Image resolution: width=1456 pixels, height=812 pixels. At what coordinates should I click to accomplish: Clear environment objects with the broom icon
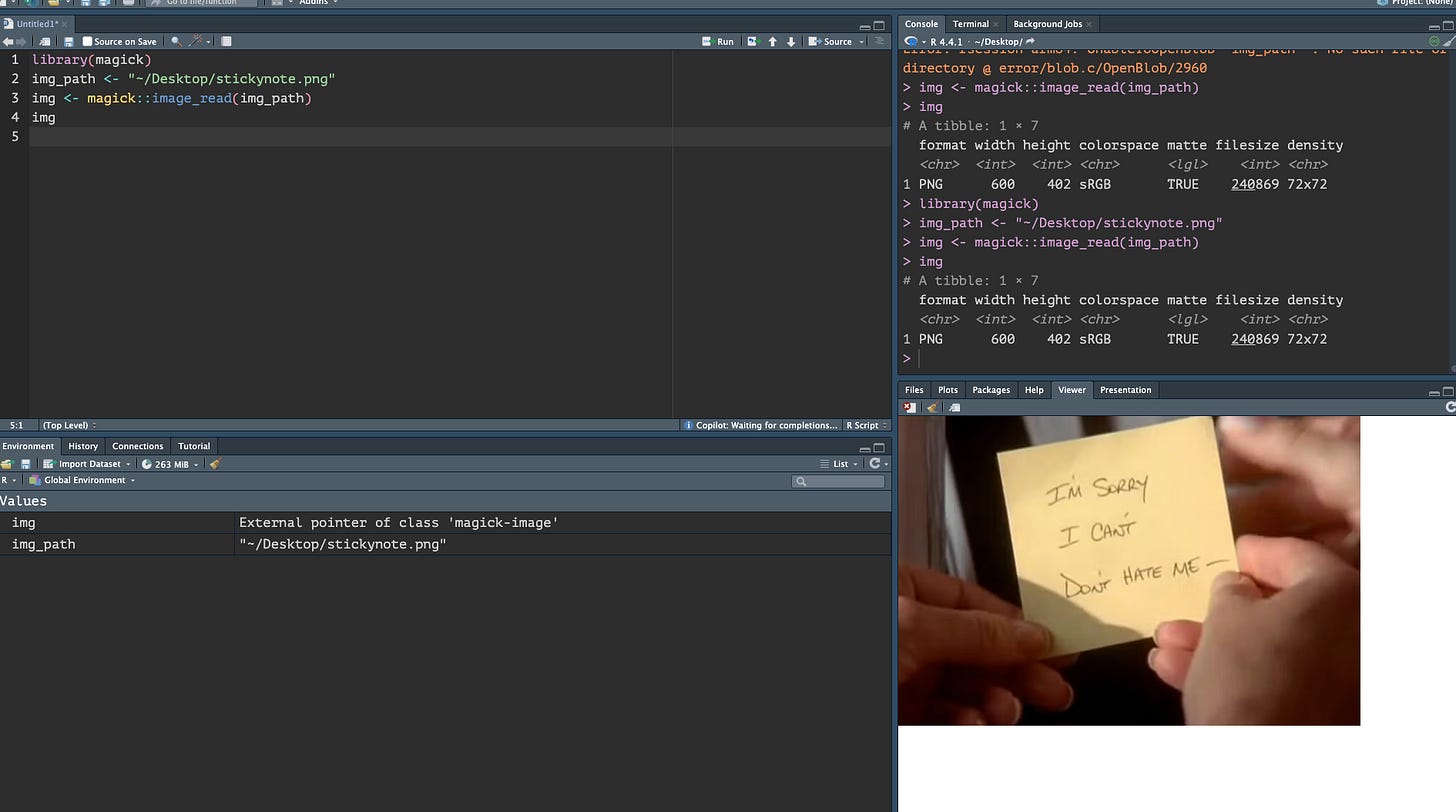215,464
